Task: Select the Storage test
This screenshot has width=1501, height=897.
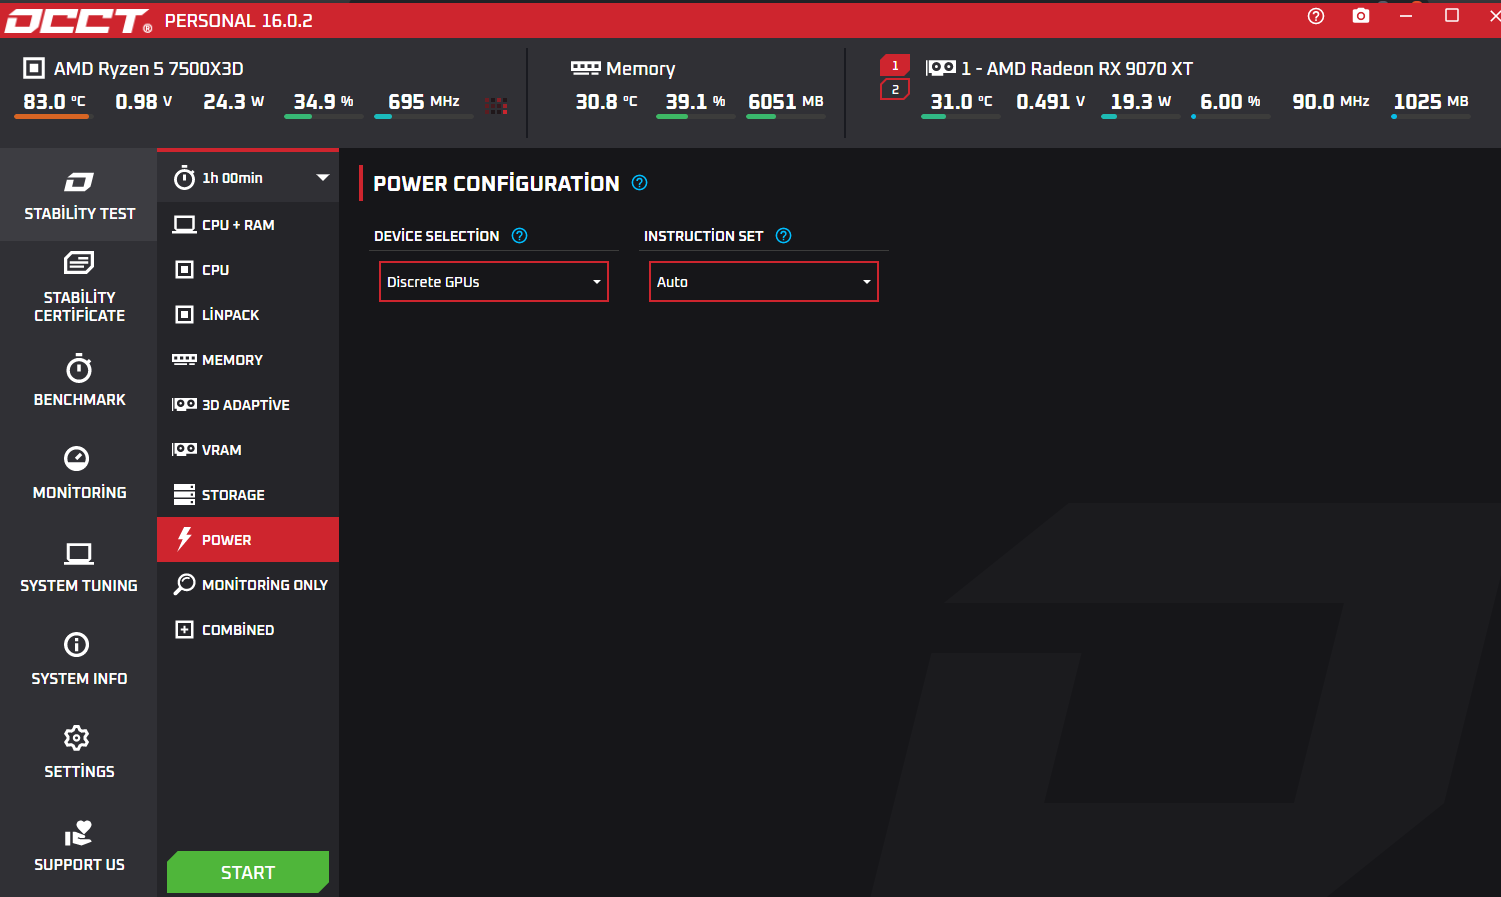Action: point(248,495)
